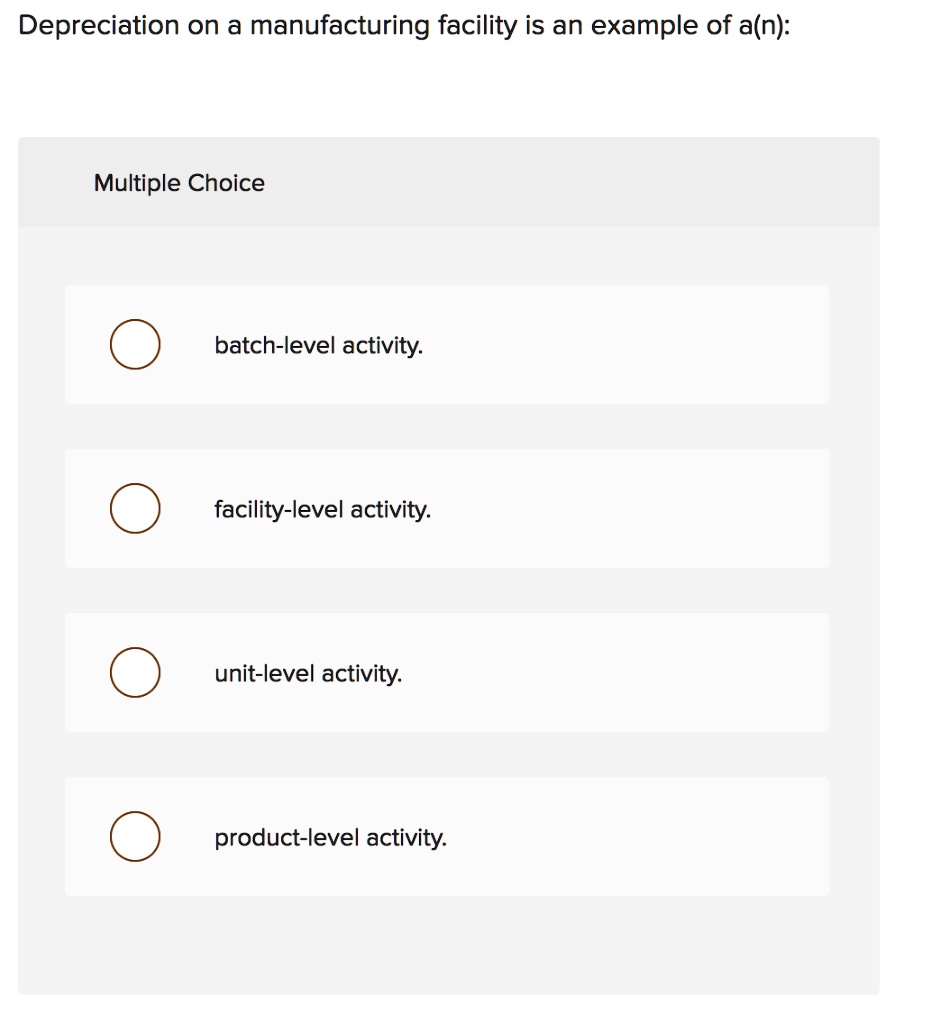This screenshot has width=932, height=1024.
Task: Click the word "Choice" in the header
Action: pos(227,183)
